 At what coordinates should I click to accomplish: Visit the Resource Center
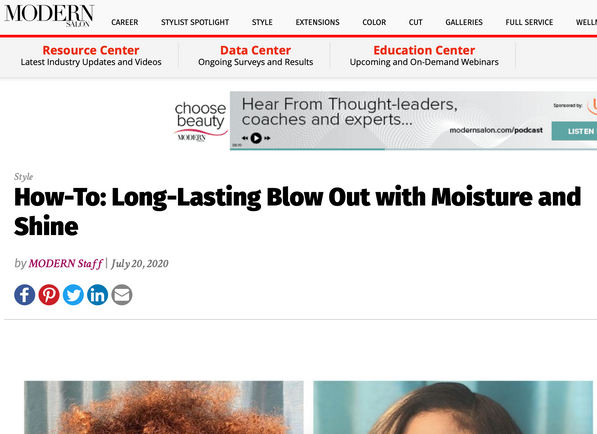(x=91, y=56)
